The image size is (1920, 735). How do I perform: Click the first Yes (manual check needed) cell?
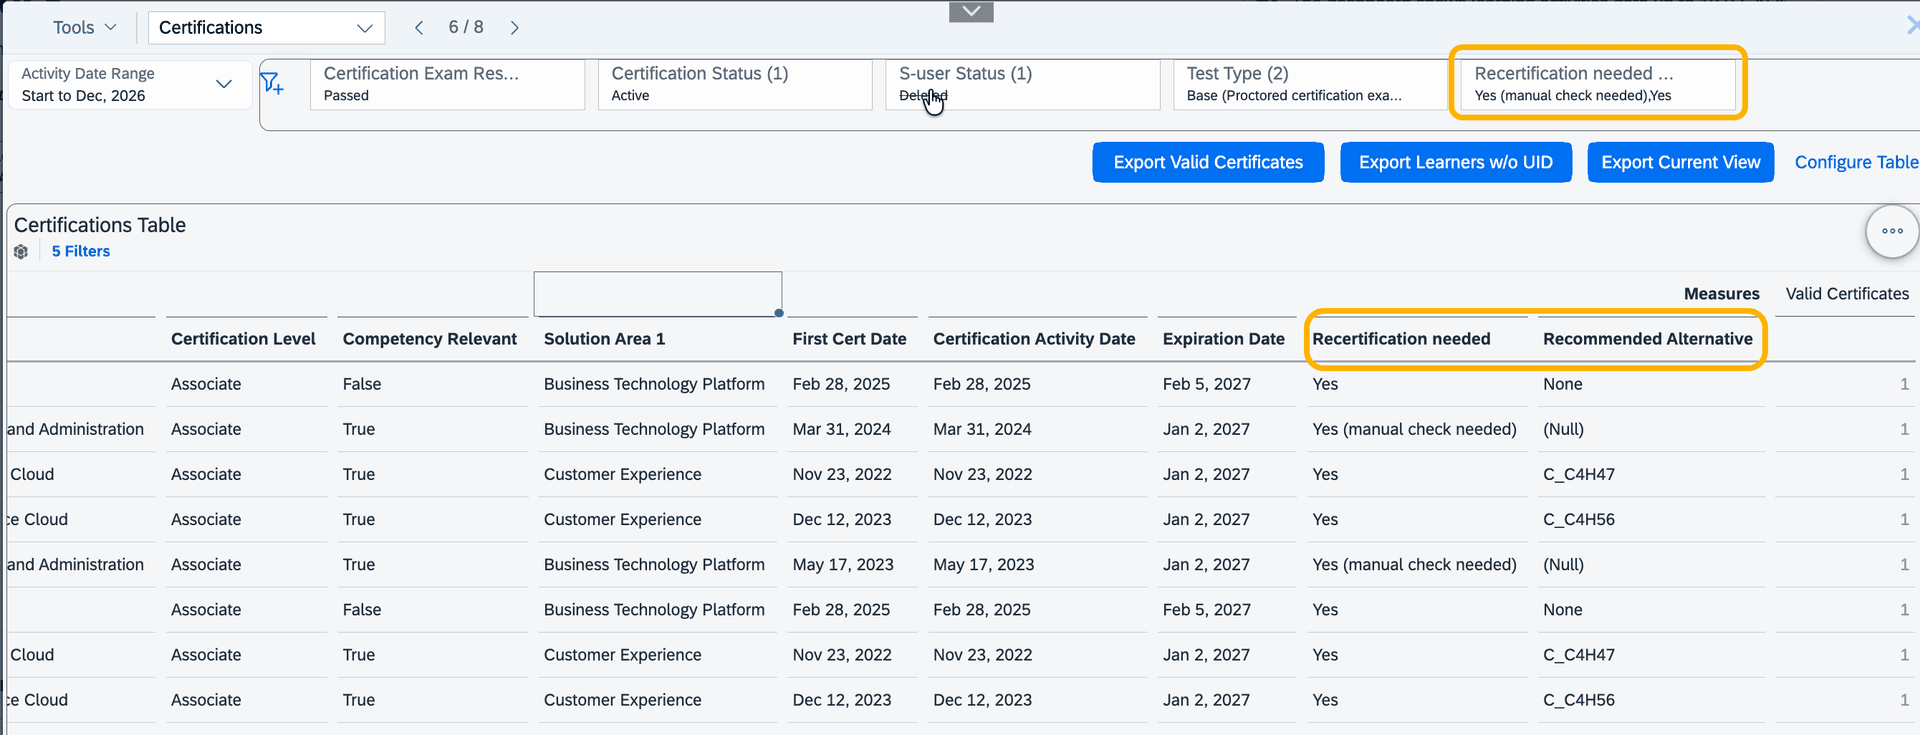tap(1414, 429)
